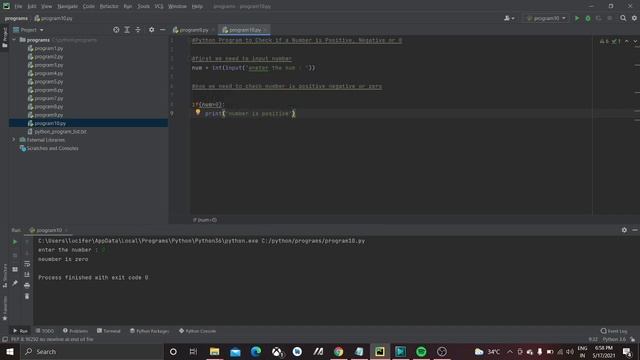Collapse all in the Project panel

click(x=138, y=30)
